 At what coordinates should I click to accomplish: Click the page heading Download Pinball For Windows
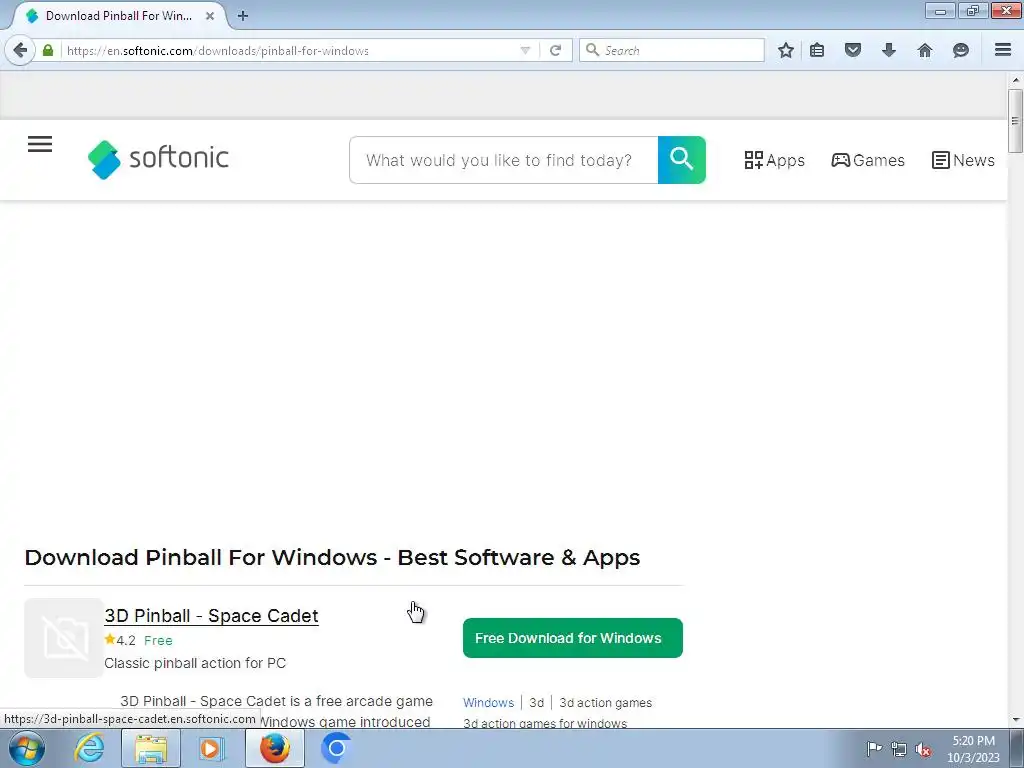pos(332,558)
